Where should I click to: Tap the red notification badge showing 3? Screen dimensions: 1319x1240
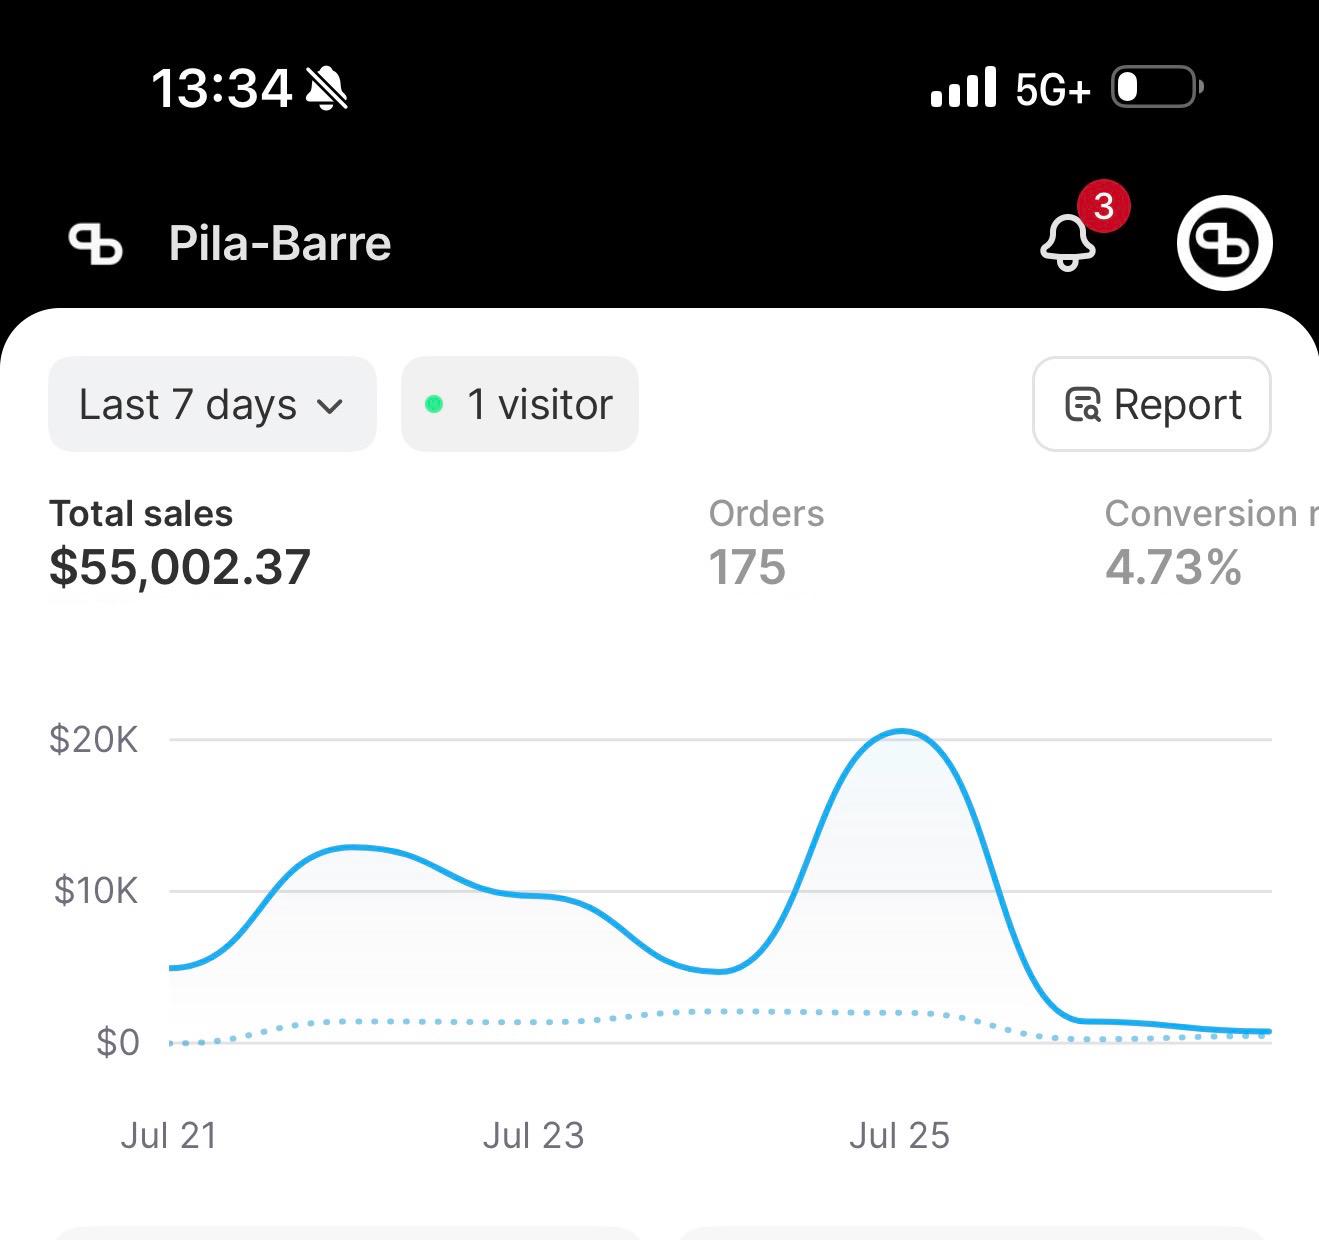[x=1103, y=207]
